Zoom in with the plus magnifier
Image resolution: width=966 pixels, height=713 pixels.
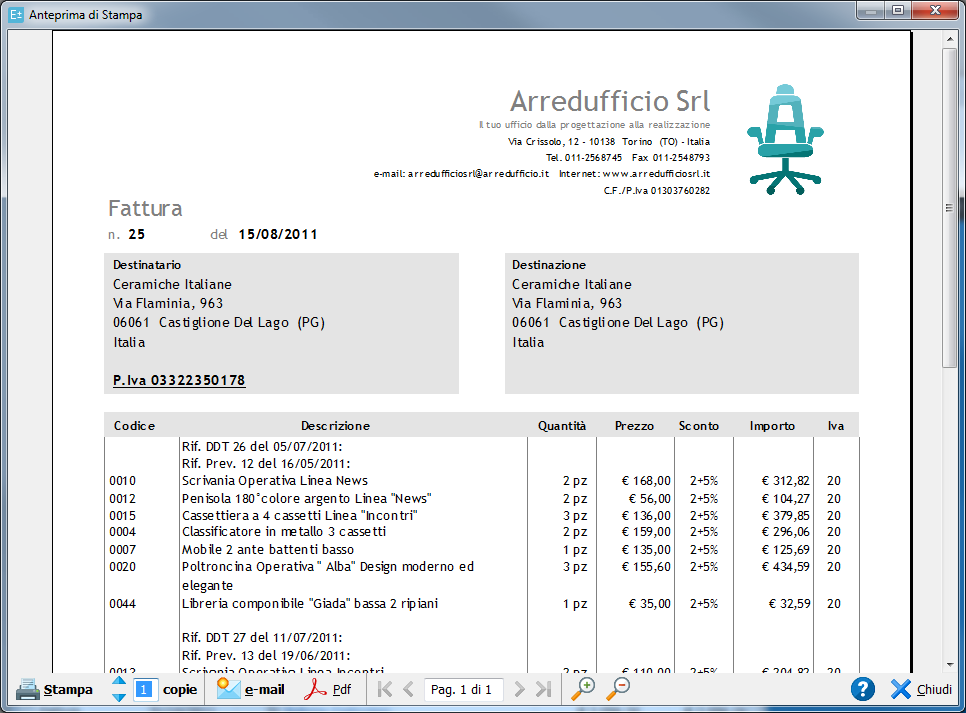pyautogui.click(x=583, y=688)
